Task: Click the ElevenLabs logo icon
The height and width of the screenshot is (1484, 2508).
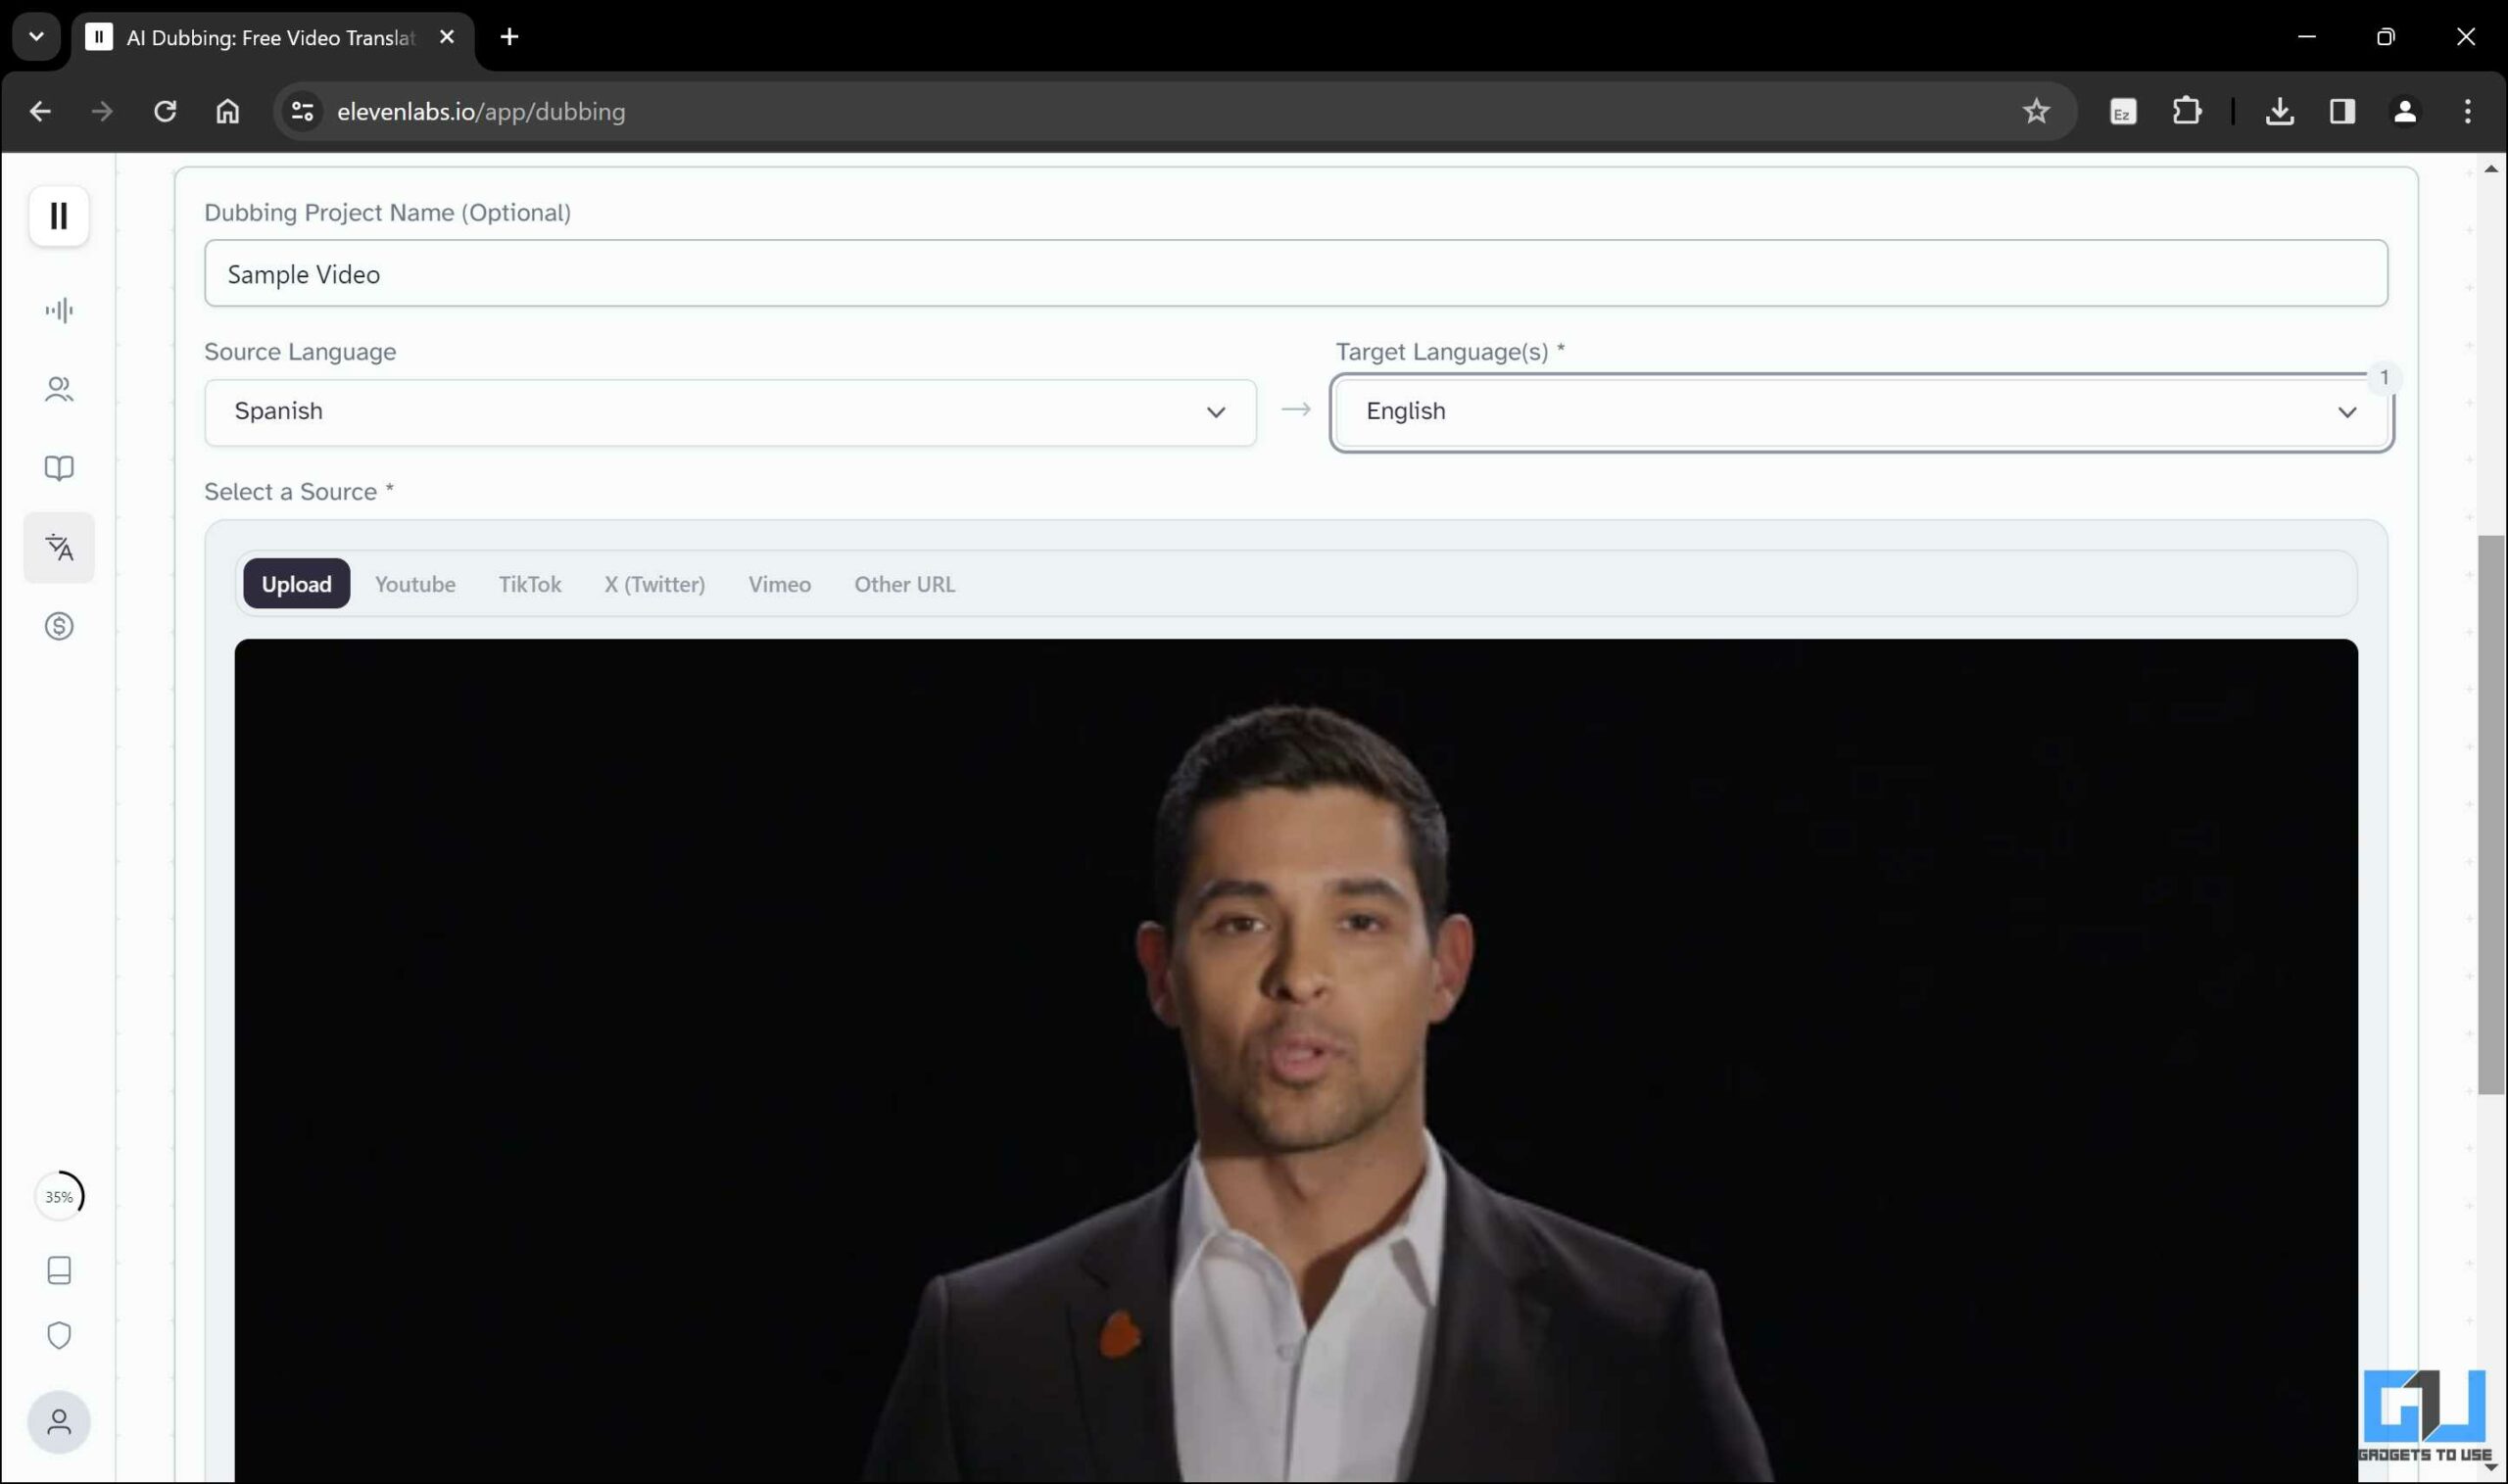Action: (59, 215)
